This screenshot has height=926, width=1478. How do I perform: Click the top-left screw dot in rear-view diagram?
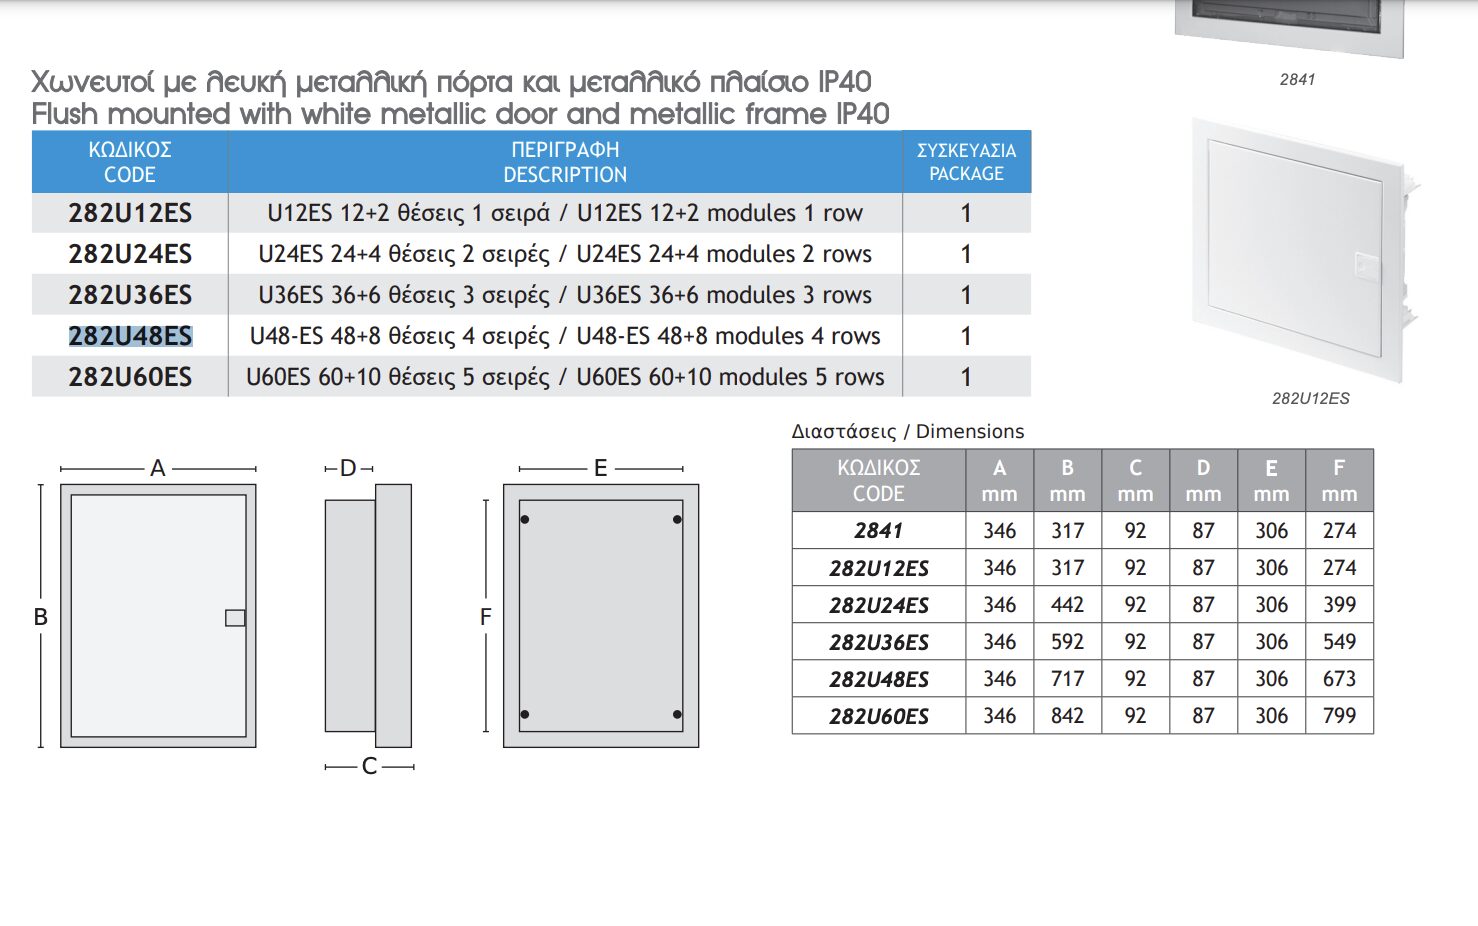pyautogui.click(x=525, y=520)
